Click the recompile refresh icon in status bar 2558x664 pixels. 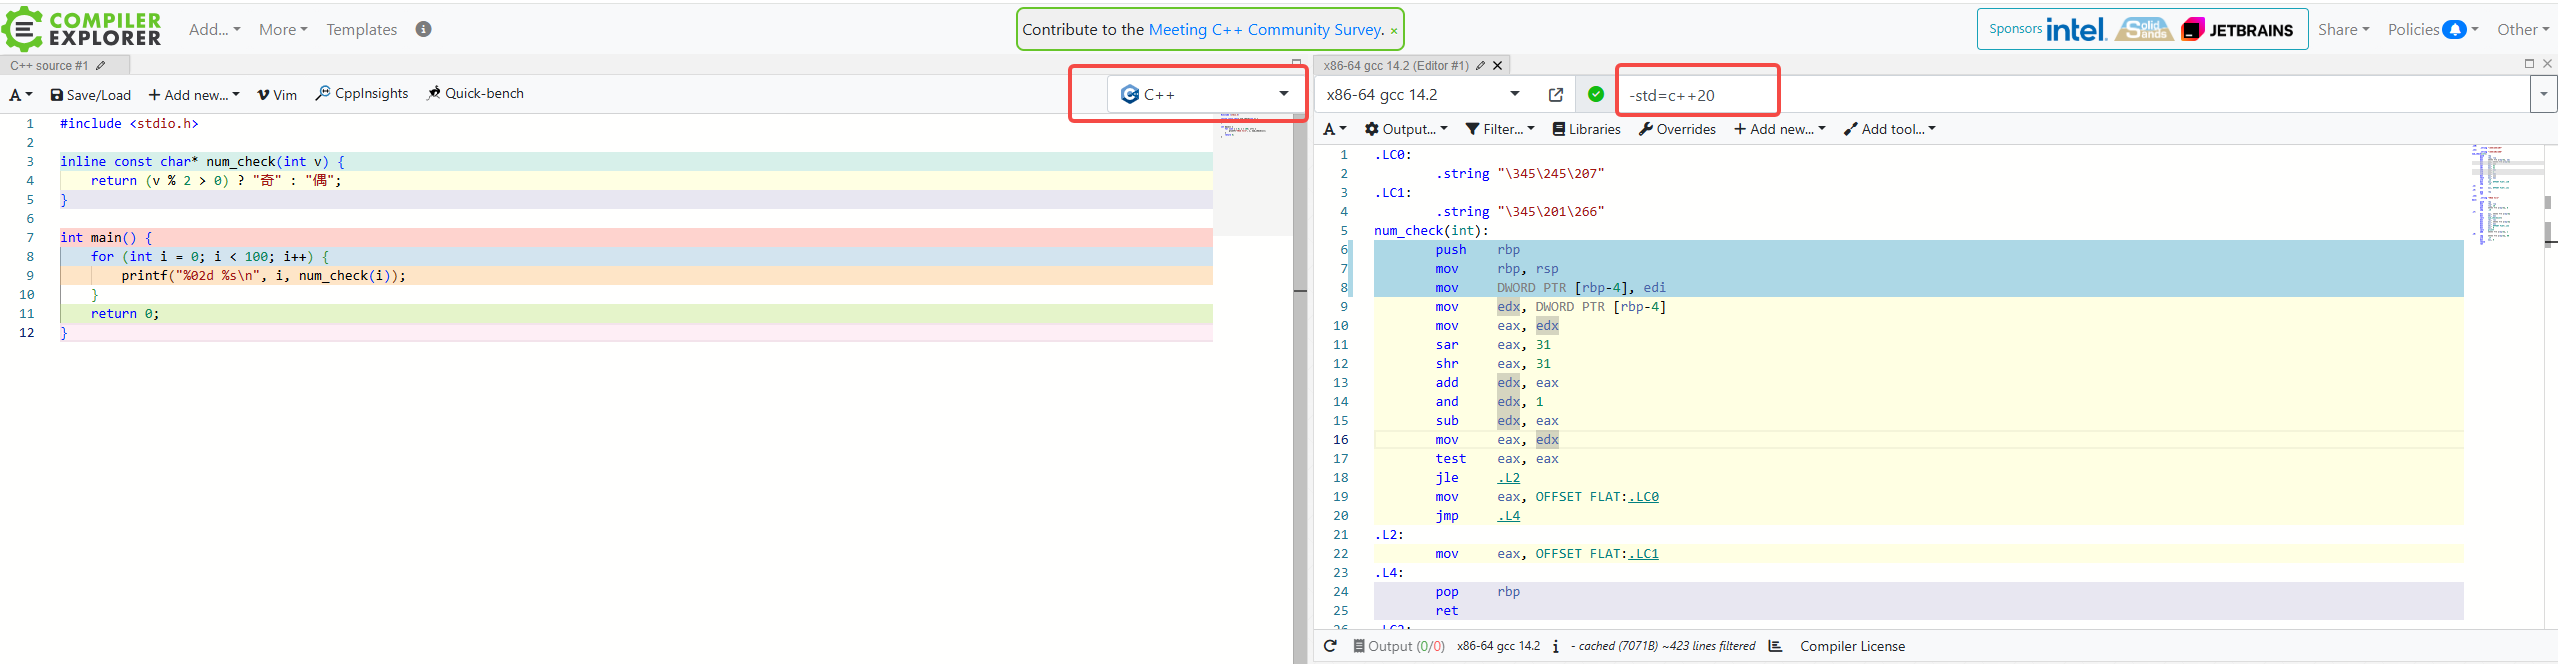pyautogui.click(x=1330, y=646)
